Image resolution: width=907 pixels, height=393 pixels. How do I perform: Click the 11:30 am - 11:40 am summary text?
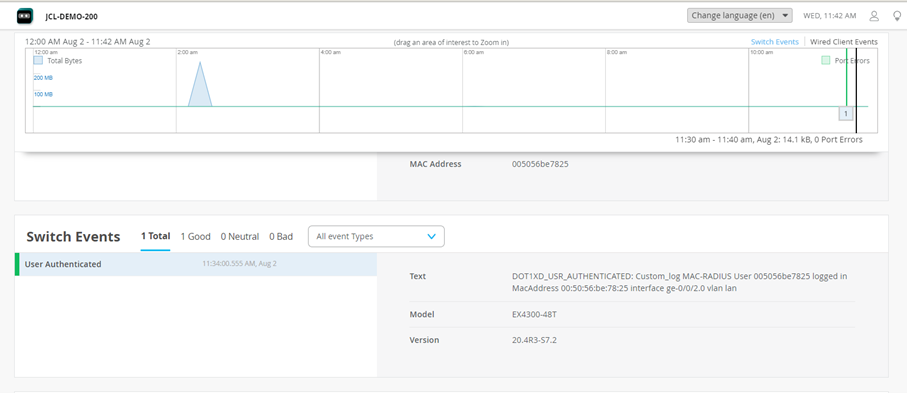pos(769,139)
